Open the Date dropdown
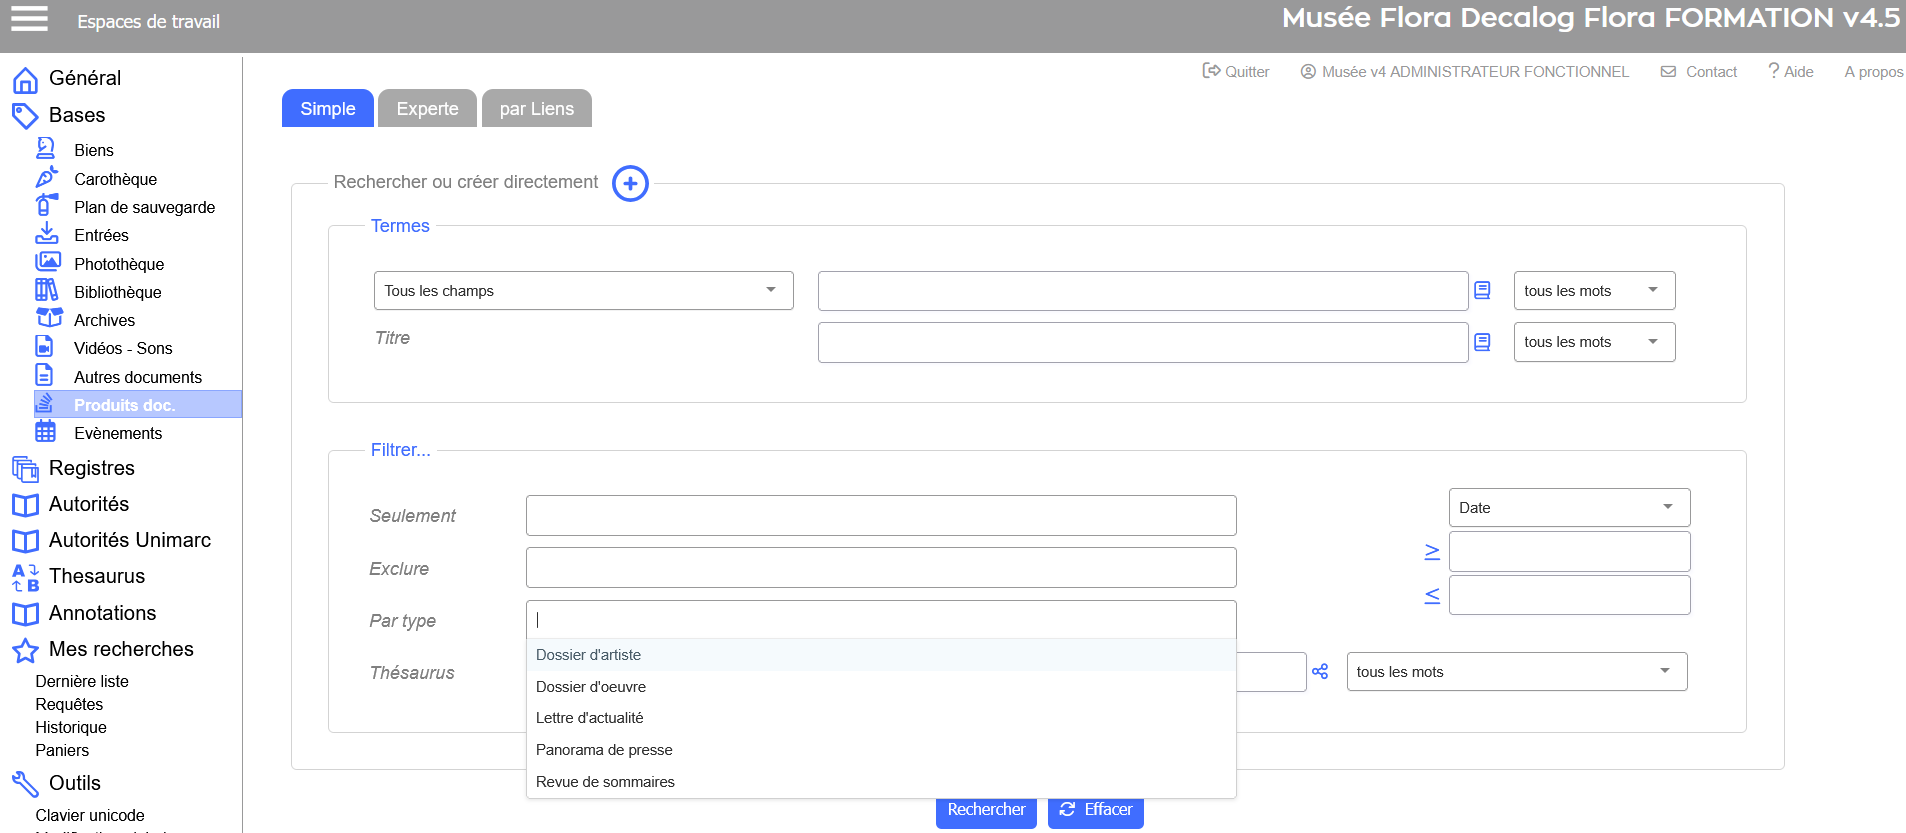Image resolution: width=1906 pixels, height=833 pixels. (1569, 508)
